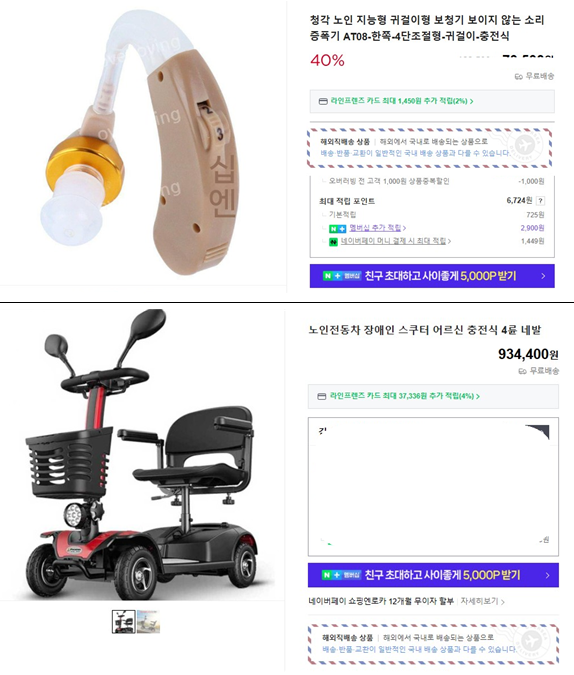Image resolution: width=574 pixels, height=675 pixels.
Task: Open the 멤버십 추가 적립 link
Action: click(375, 228)
